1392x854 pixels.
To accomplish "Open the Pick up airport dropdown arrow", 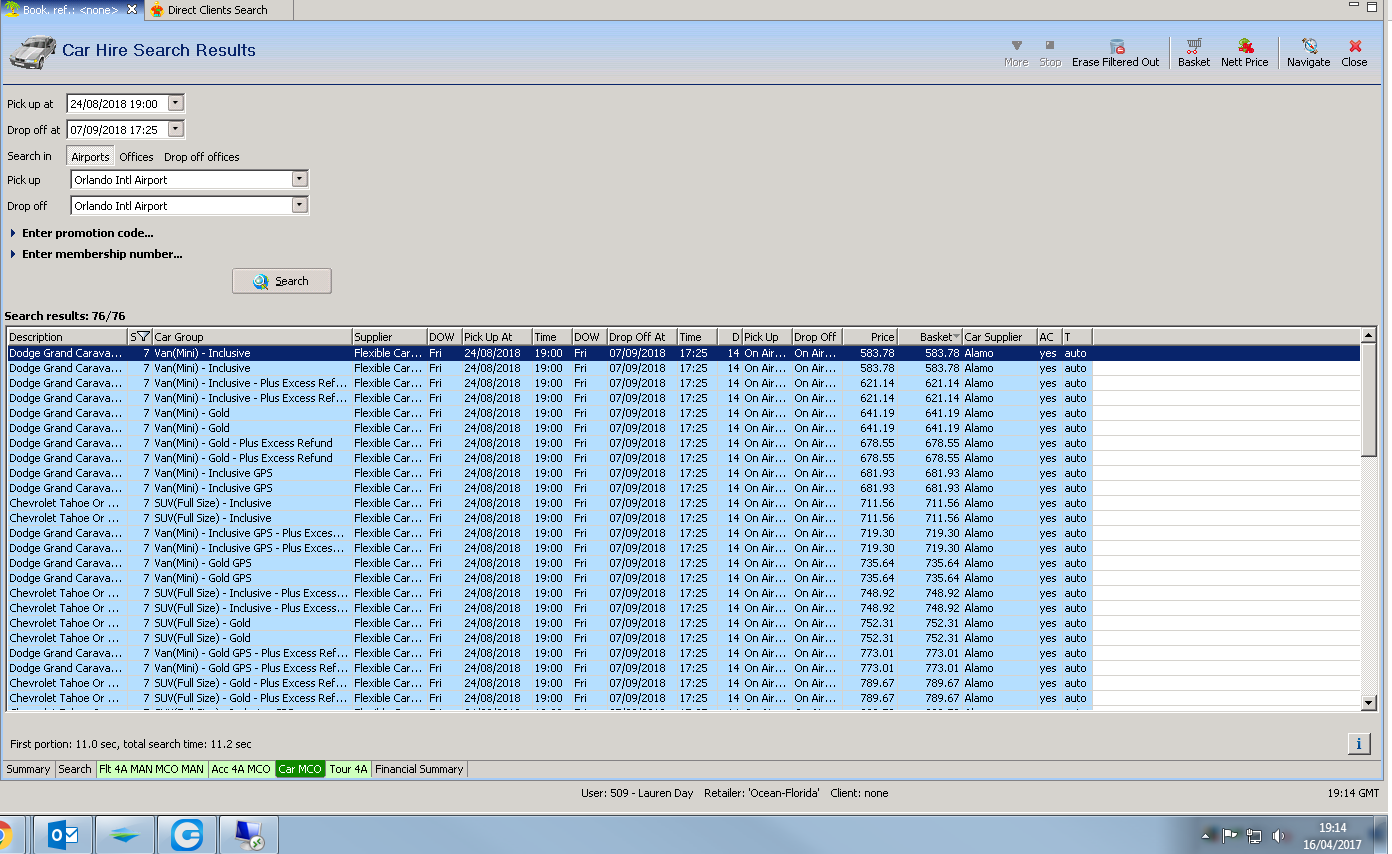I will coord(299,179).
